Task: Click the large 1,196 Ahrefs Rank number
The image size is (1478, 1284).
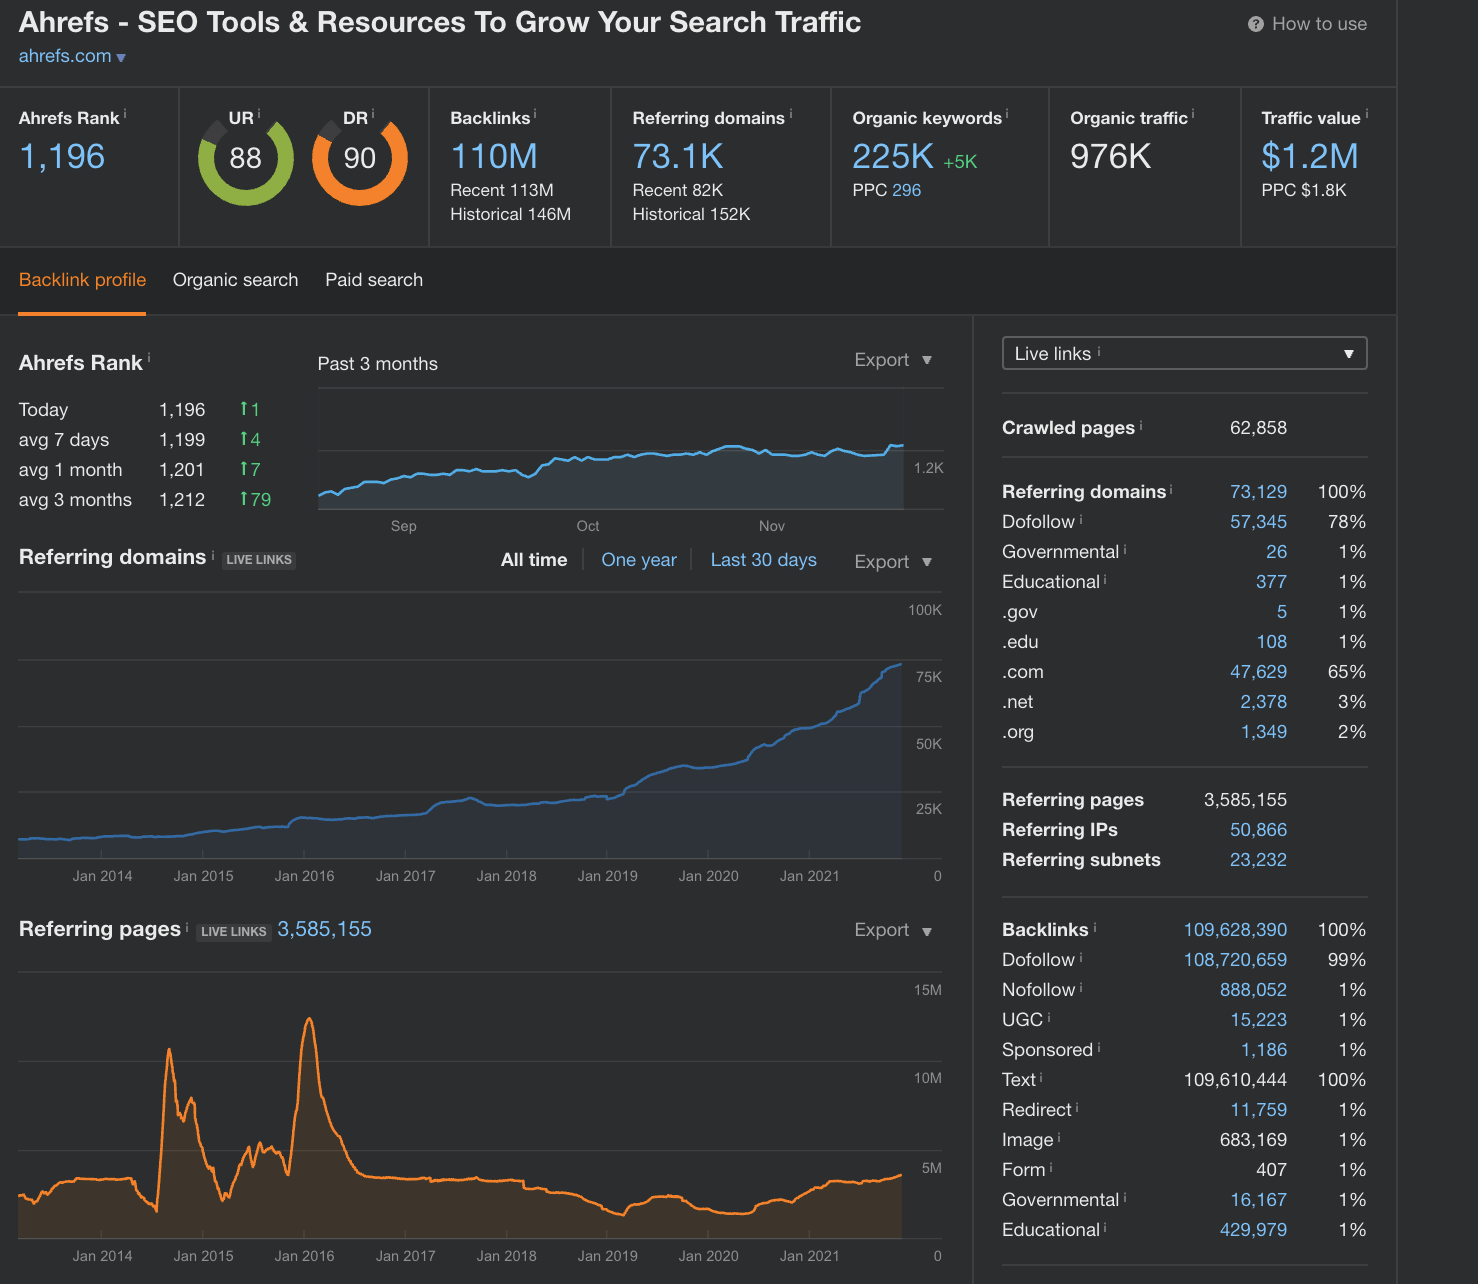Action: 62,156
